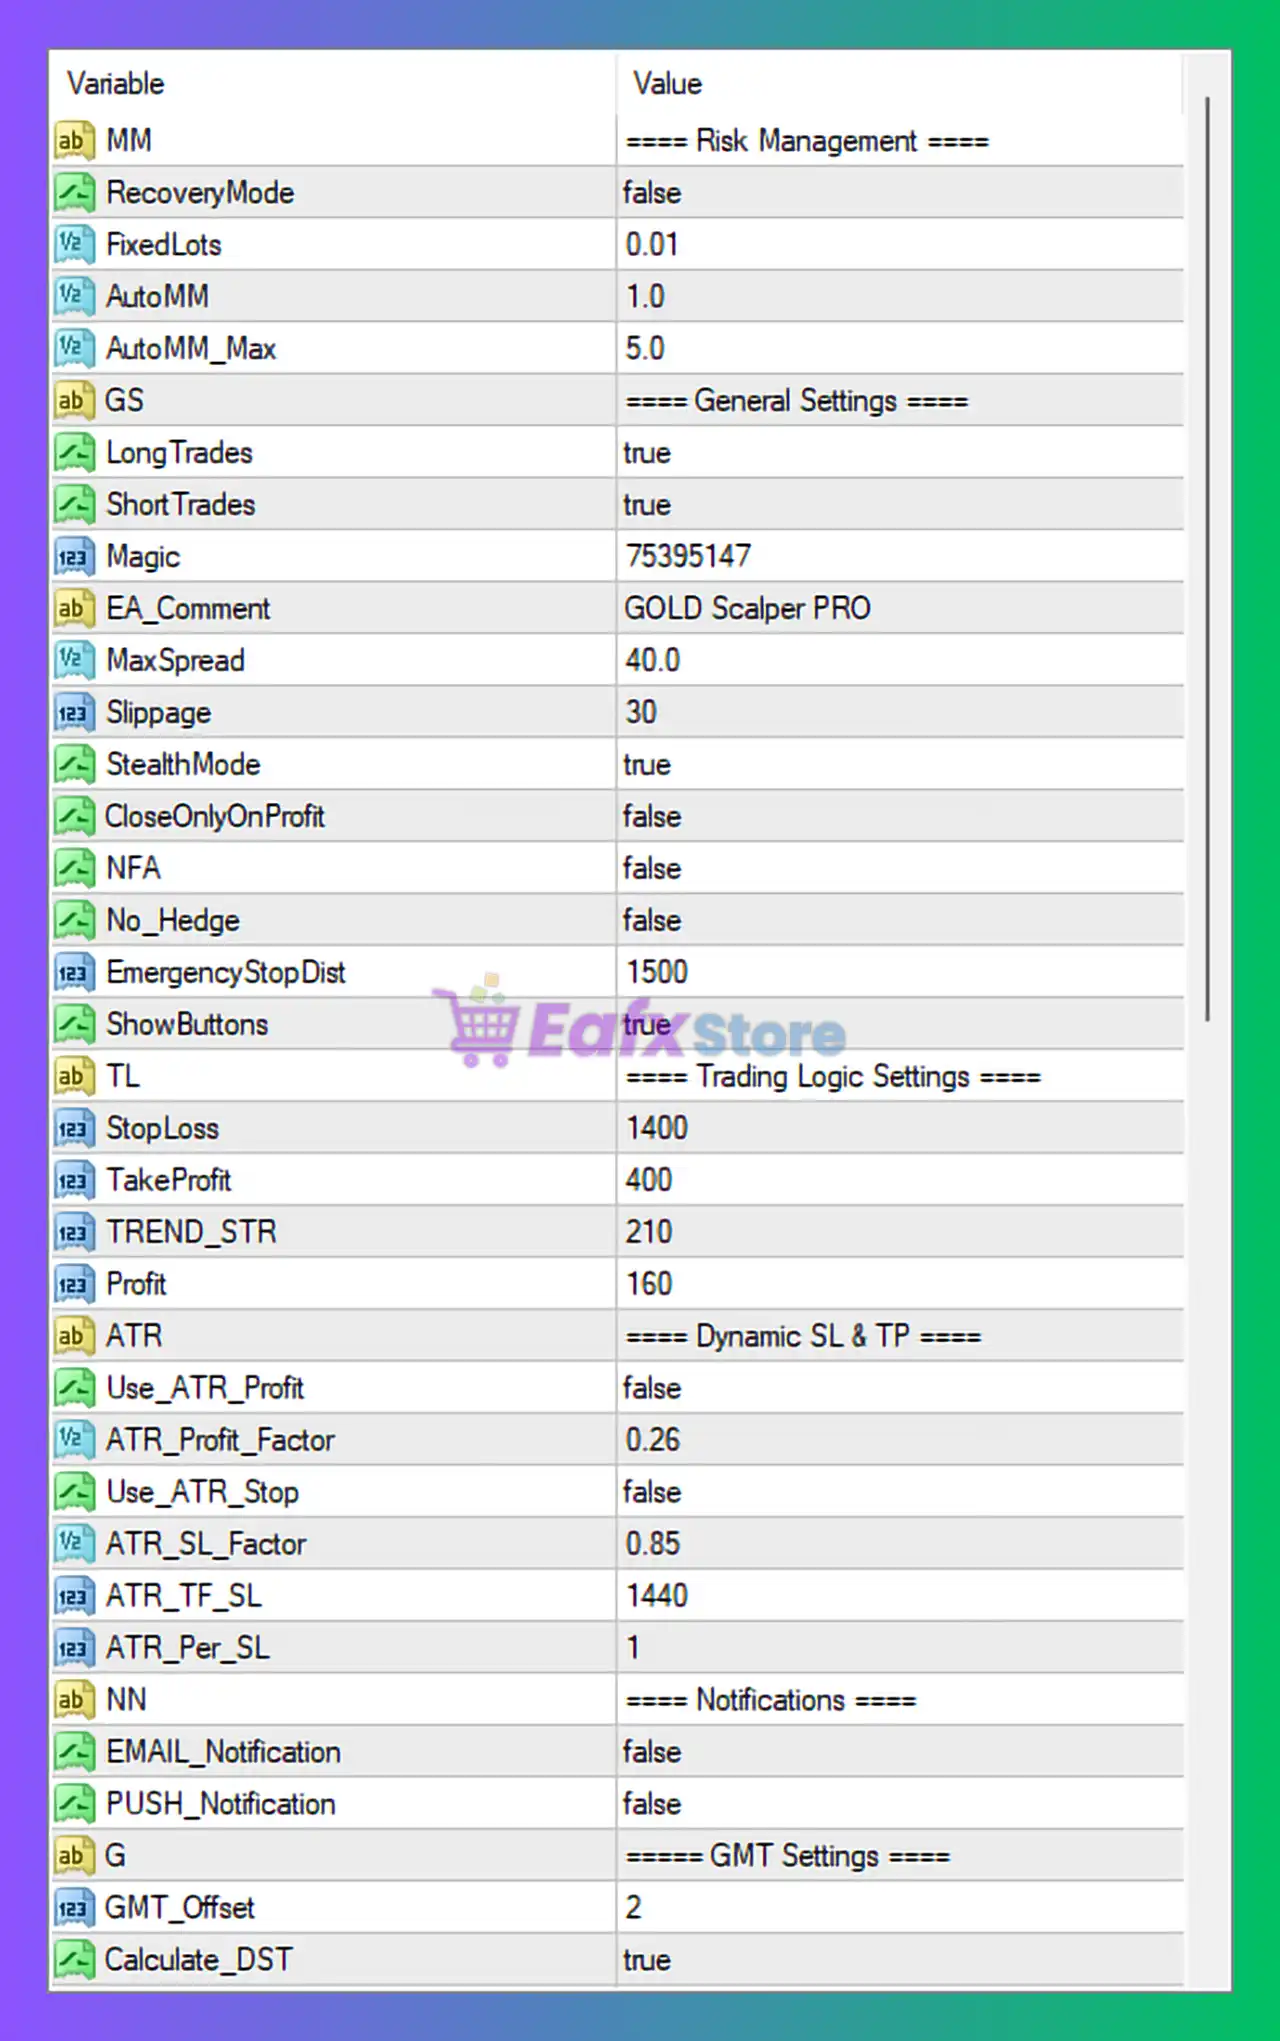Viewport: 1280px width, 2041px height.
Task: Click the boolean icon next to RecoveryMode
Action: click(x=74, y=192)
